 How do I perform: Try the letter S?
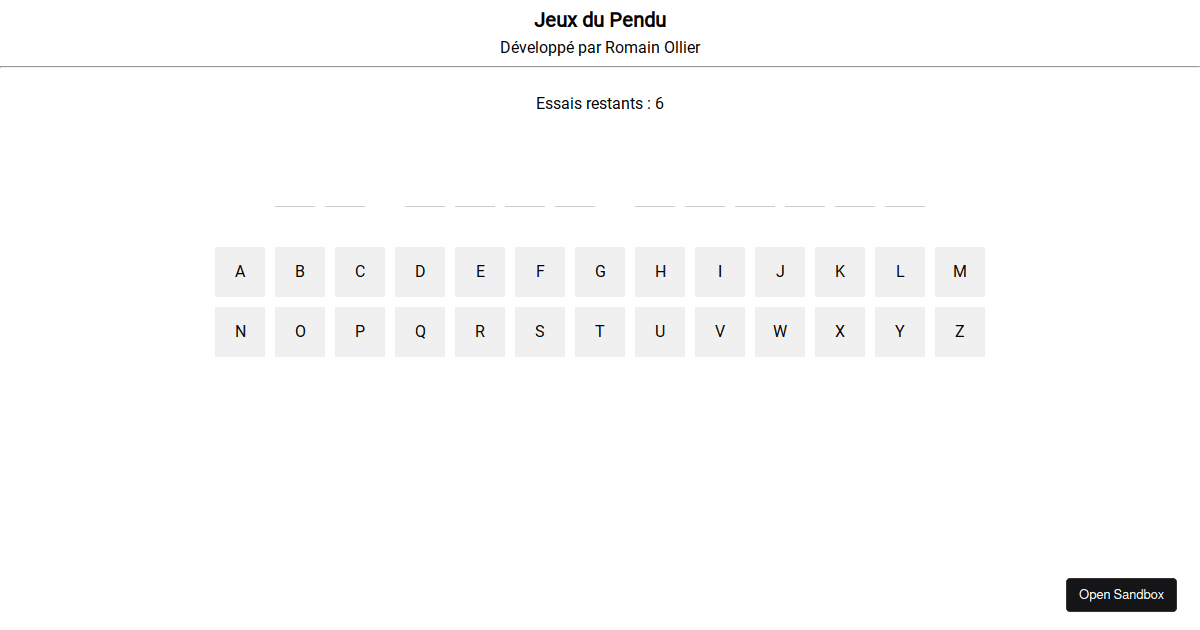tap(540, 331)
